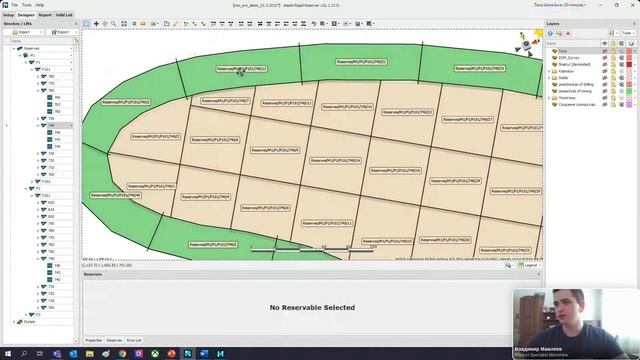This screenshot has height=360, width=640.
Task: Expand the Dumps node in the tree
Action: pyautogui.click(x=14, y=322)
